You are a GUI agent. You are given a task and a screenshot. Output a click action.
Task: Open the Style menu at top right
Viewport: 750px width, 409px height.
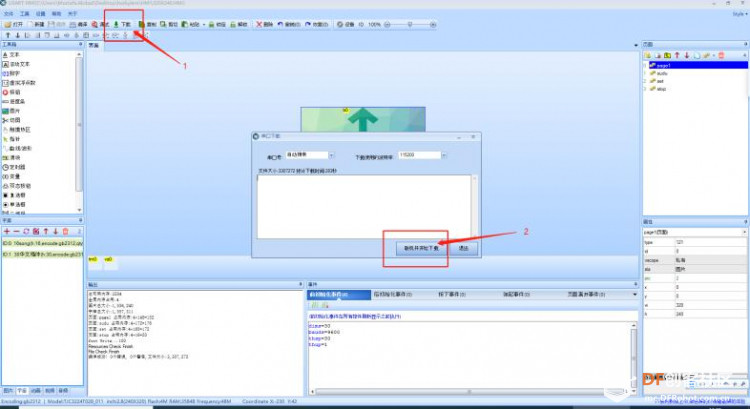(739, 14)
